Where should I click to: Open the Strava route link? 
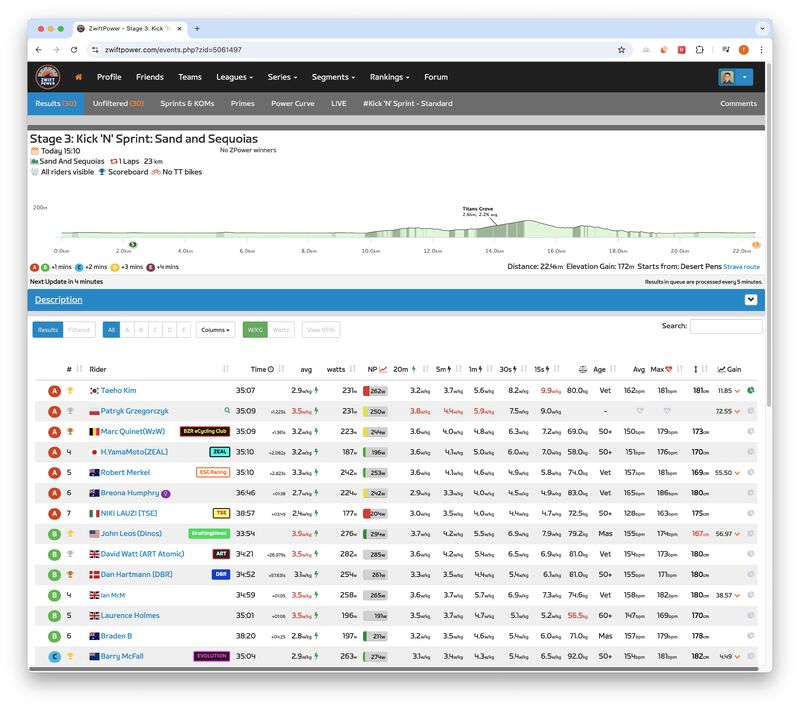point(741,267)
